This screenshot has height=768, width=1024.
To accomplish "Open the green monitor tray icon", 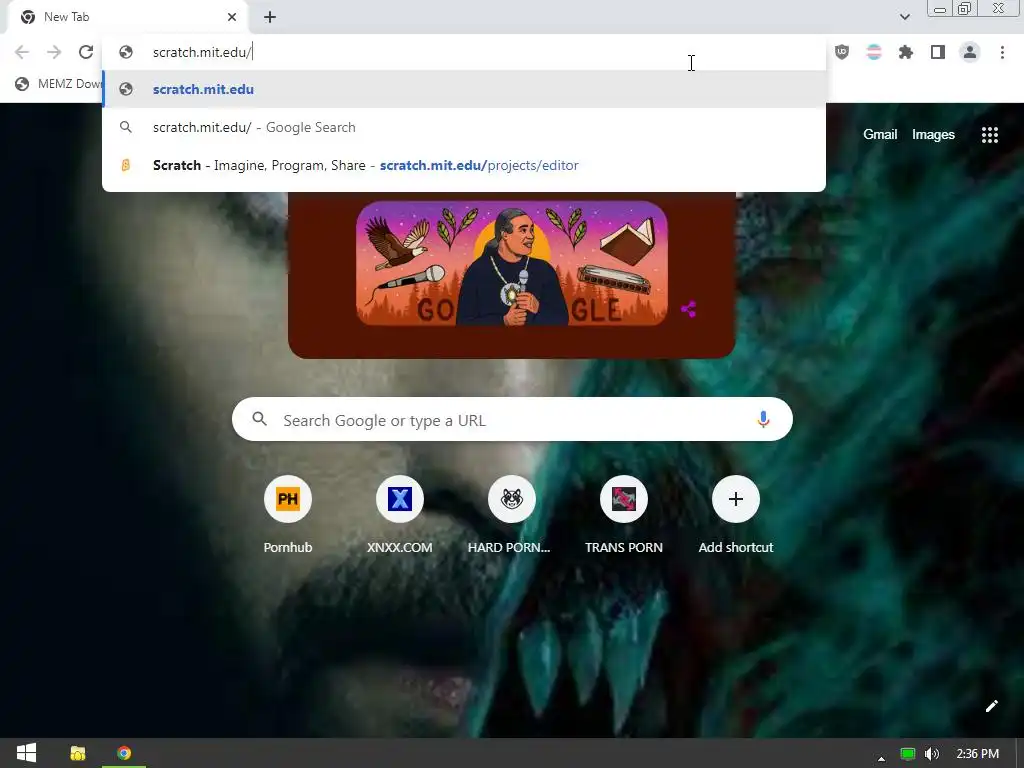I will point(908,754).
